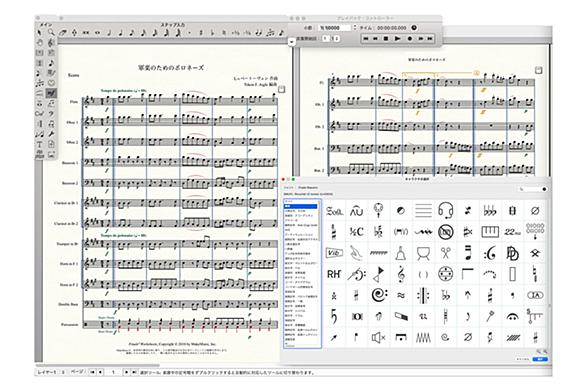This screenshot has height=389, width=586.
Task: Activate the highlighted Expression tool (mf)
Action: 51,93
